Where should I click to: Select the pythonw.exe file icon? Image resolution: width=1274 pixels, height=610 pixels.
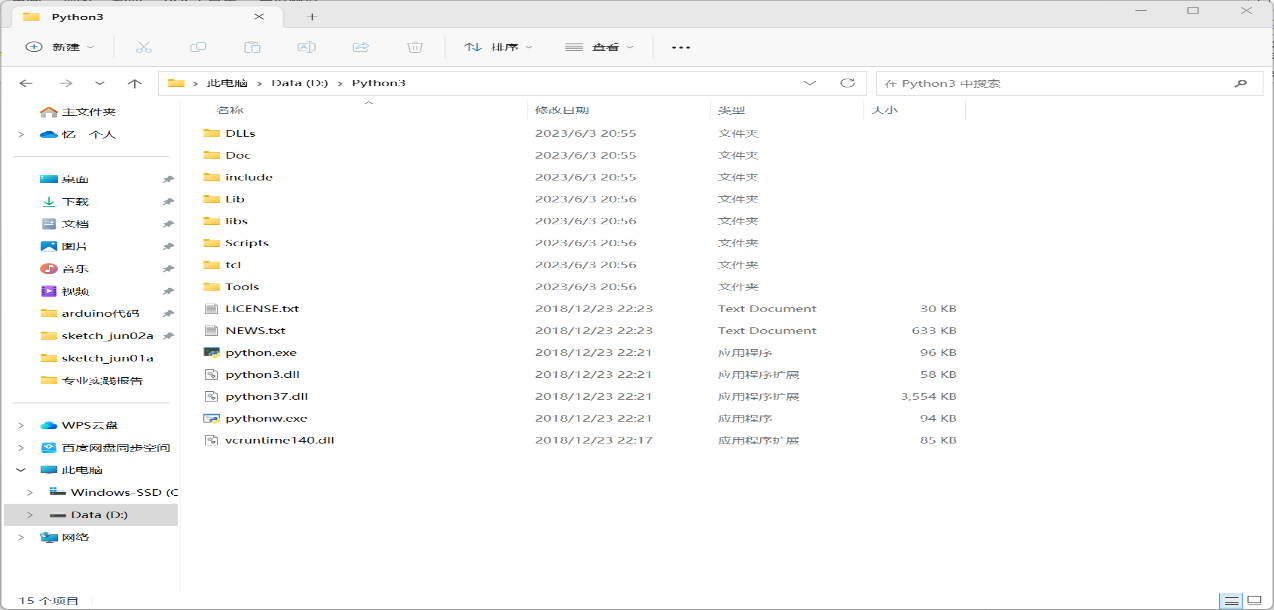211,419
